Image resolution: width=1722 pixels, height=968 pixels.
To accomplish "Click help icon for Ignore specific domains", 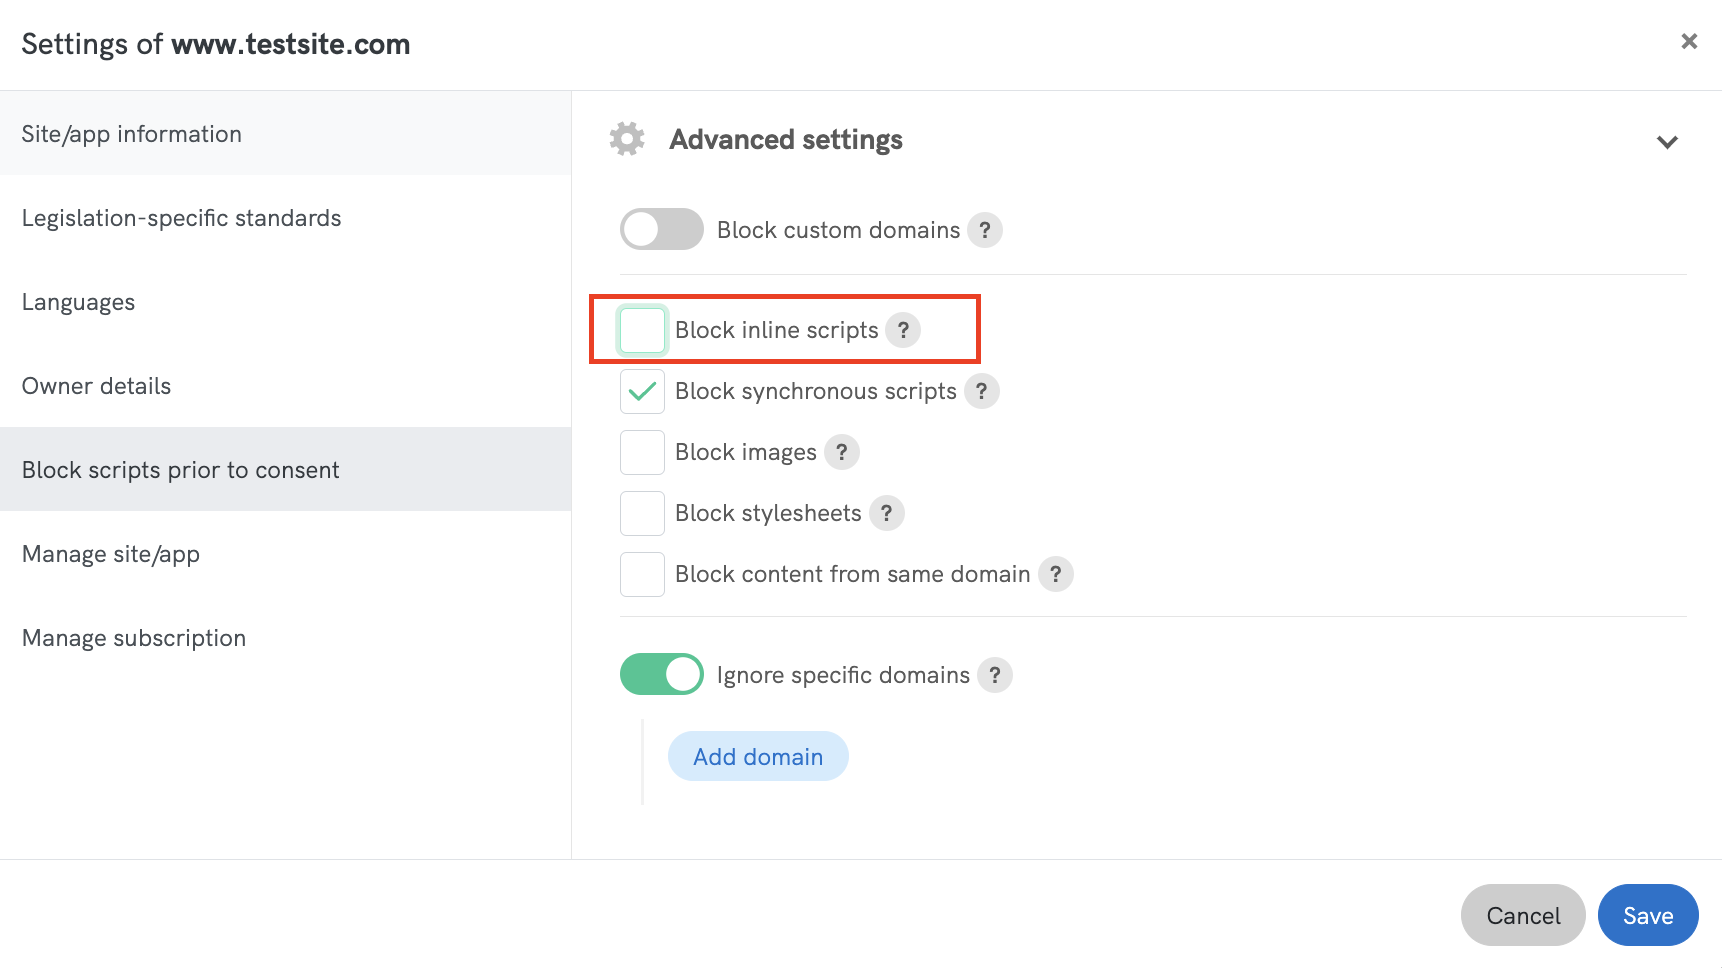I will (x=994, y=675).
